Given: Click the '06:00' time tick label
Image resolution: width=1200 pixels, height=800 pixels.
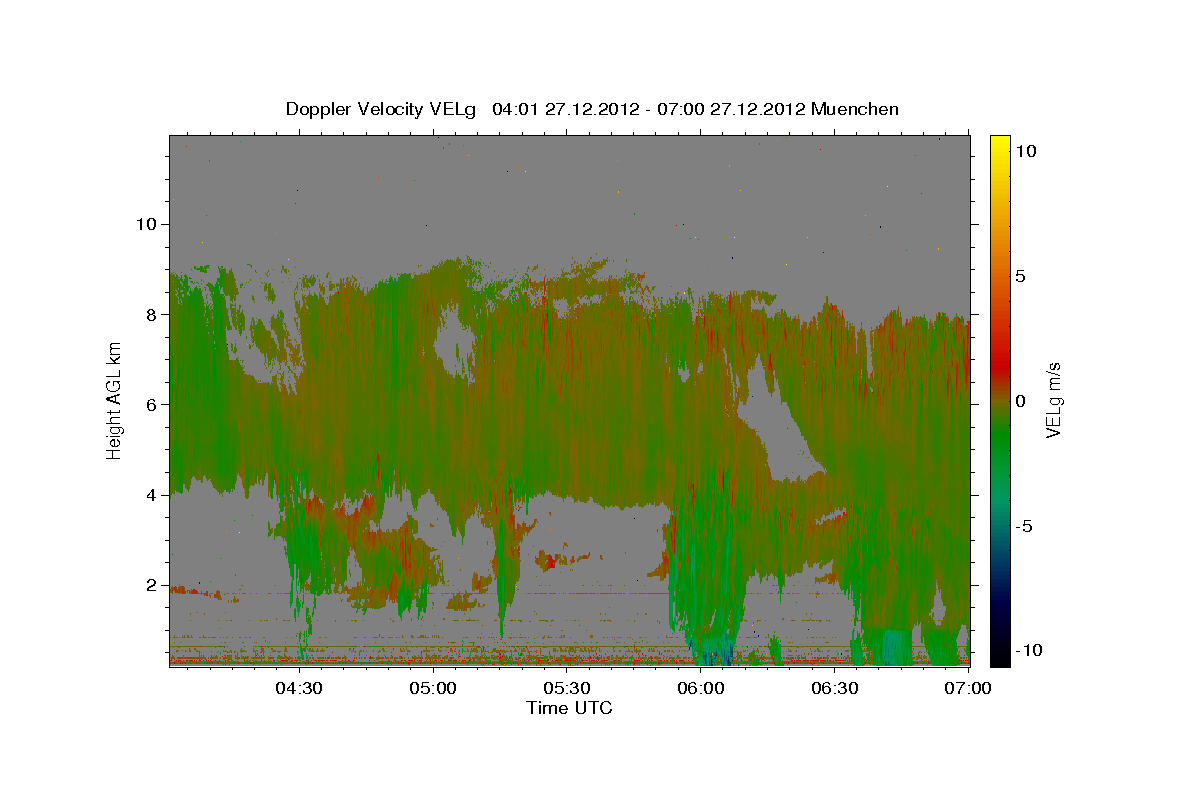Looking at the screenshot, I should pyautogui.click(x=701, y=688).
